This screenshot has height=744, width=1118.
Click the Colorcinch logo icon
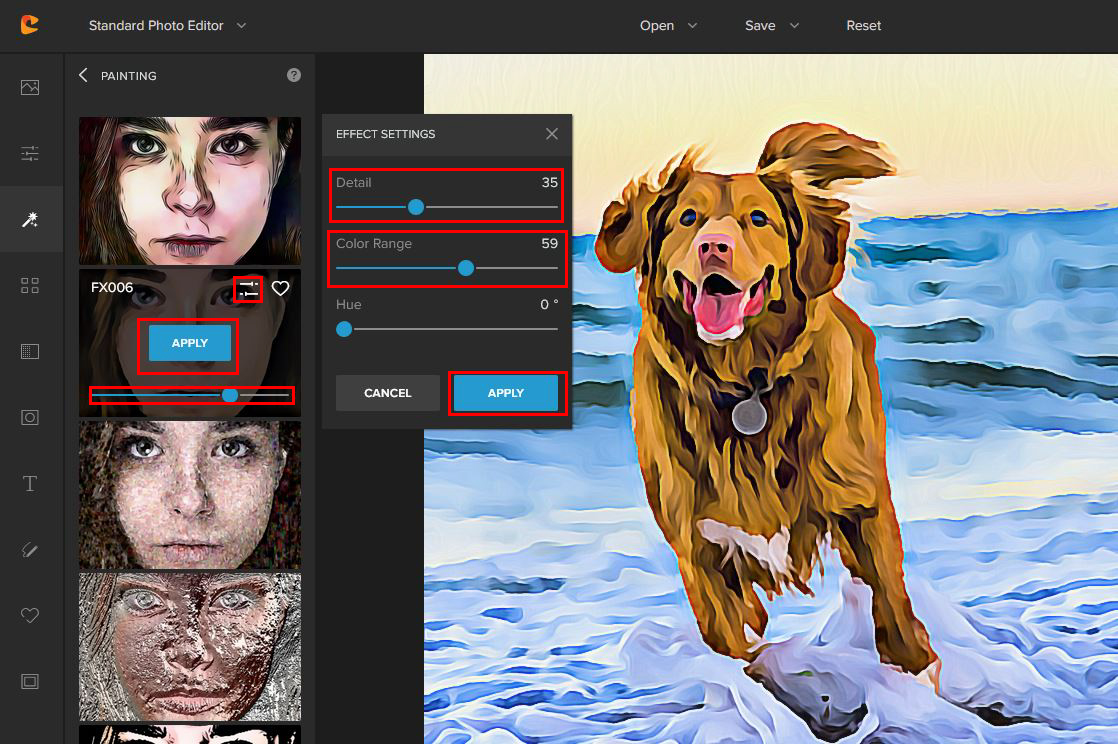coord(30,25)
